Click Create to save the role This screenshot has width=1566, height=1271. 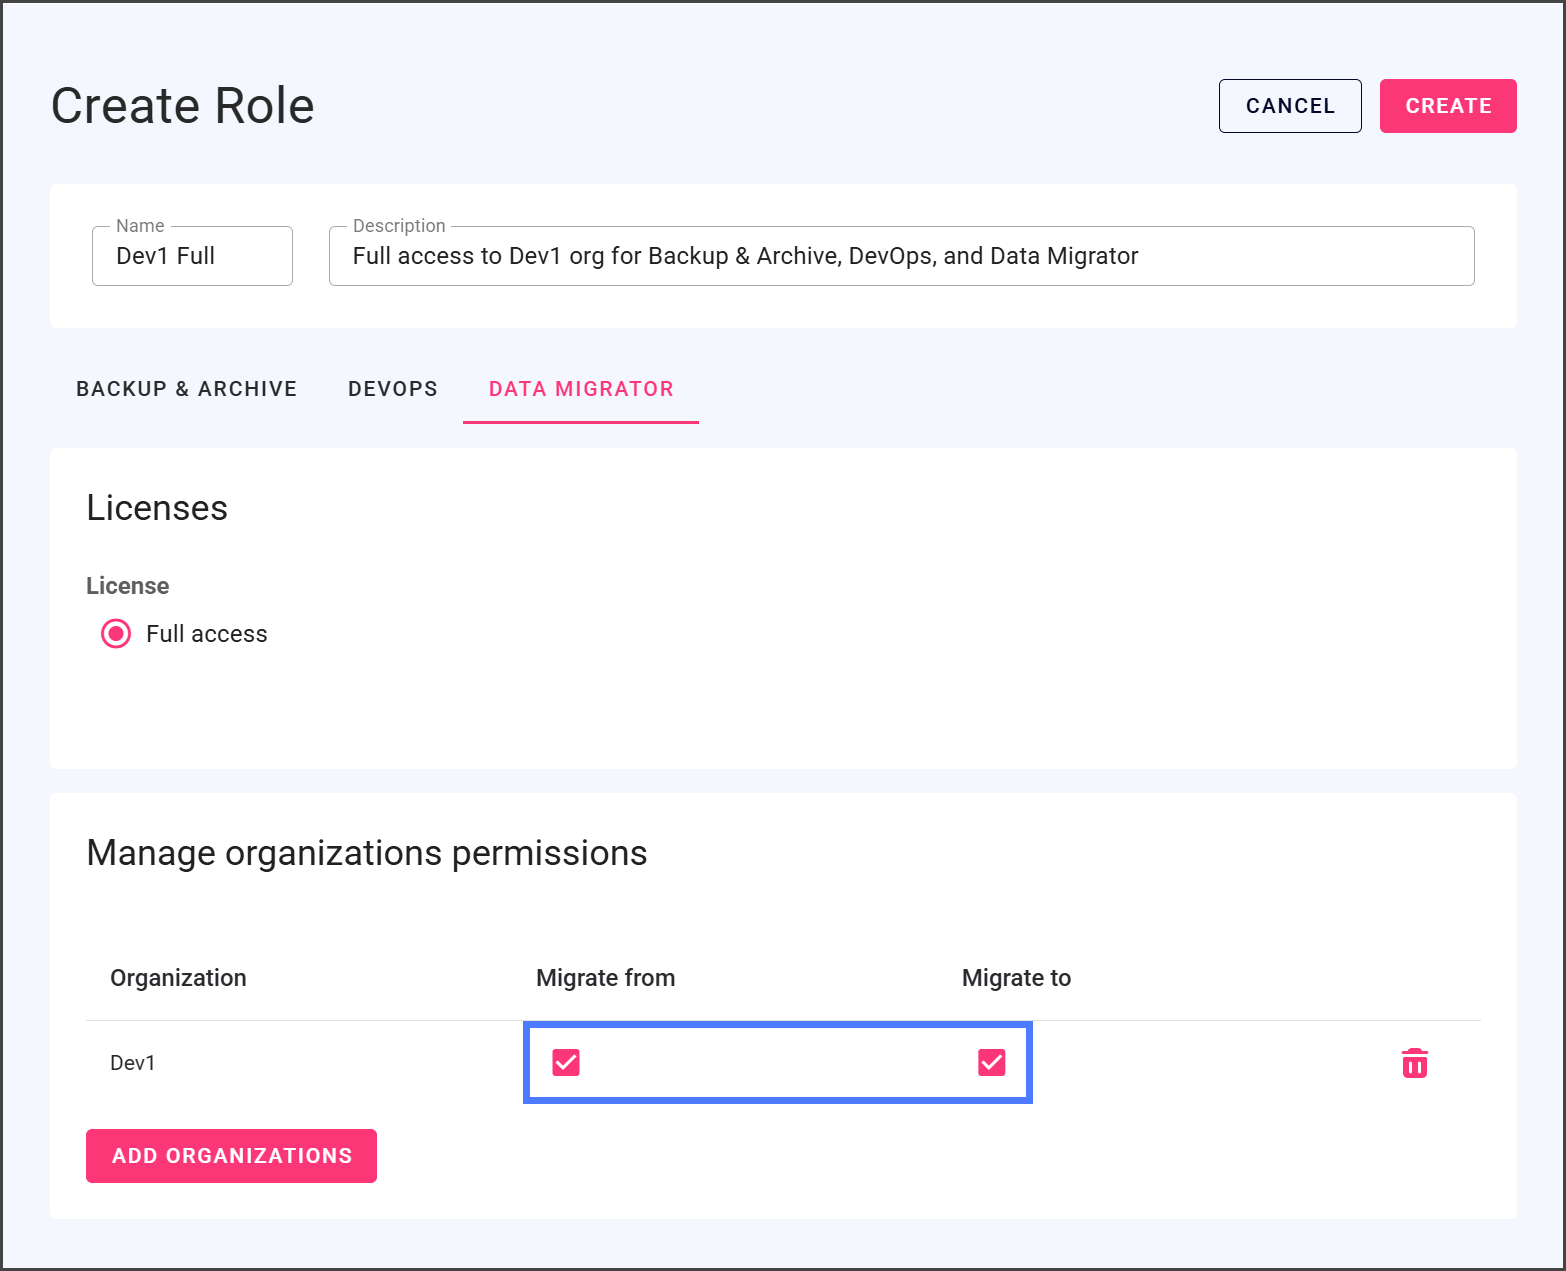pyautogui.click(x=1447, y=106)
